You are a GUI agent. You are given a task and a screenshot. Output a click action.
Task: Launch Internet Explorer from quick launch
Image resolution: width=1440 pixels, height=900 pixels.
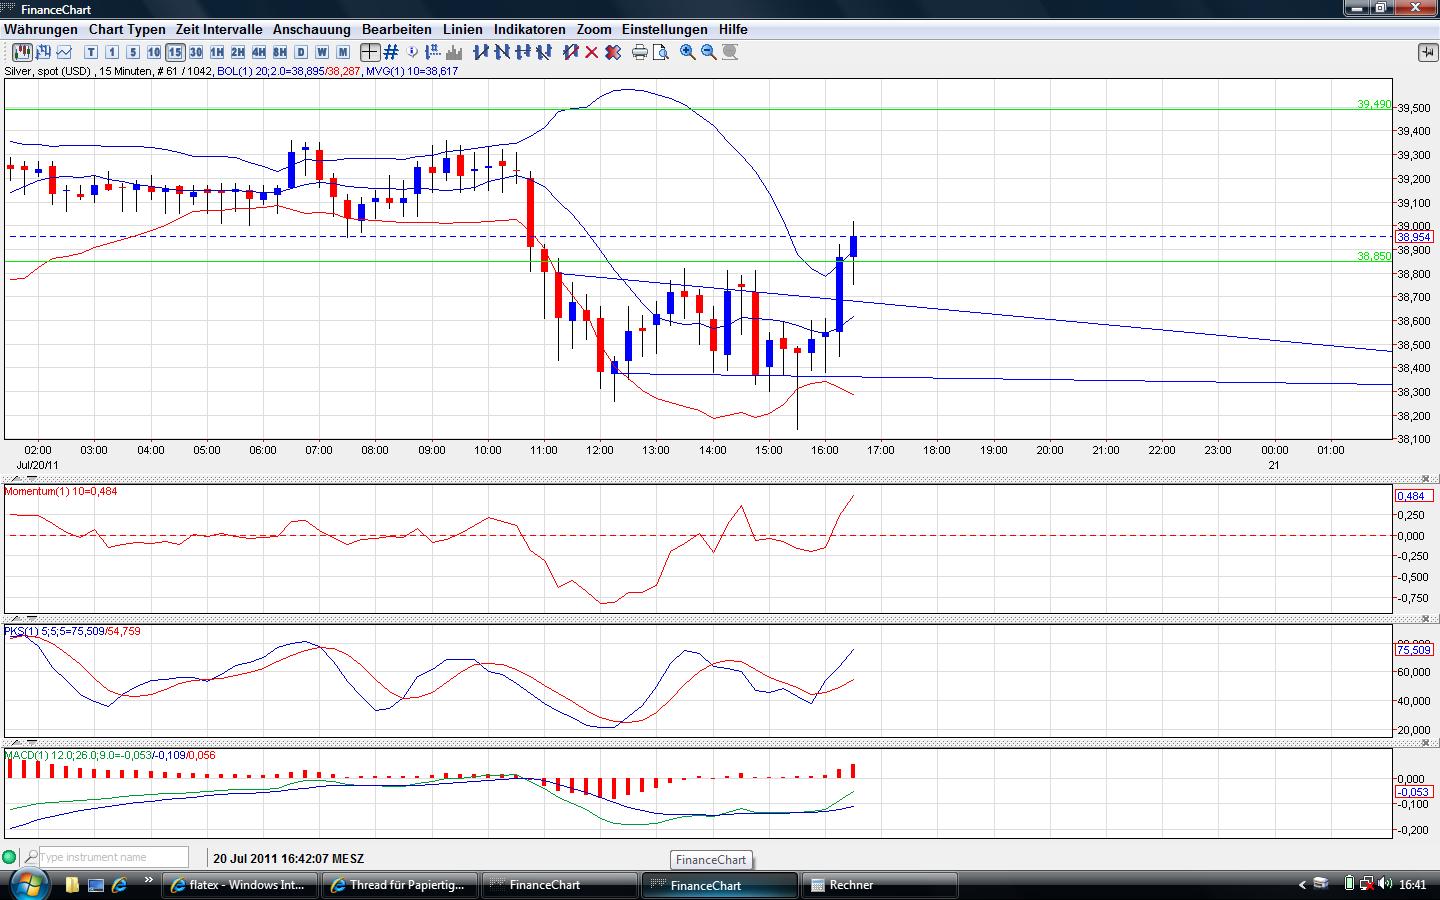tap(120, 885)
